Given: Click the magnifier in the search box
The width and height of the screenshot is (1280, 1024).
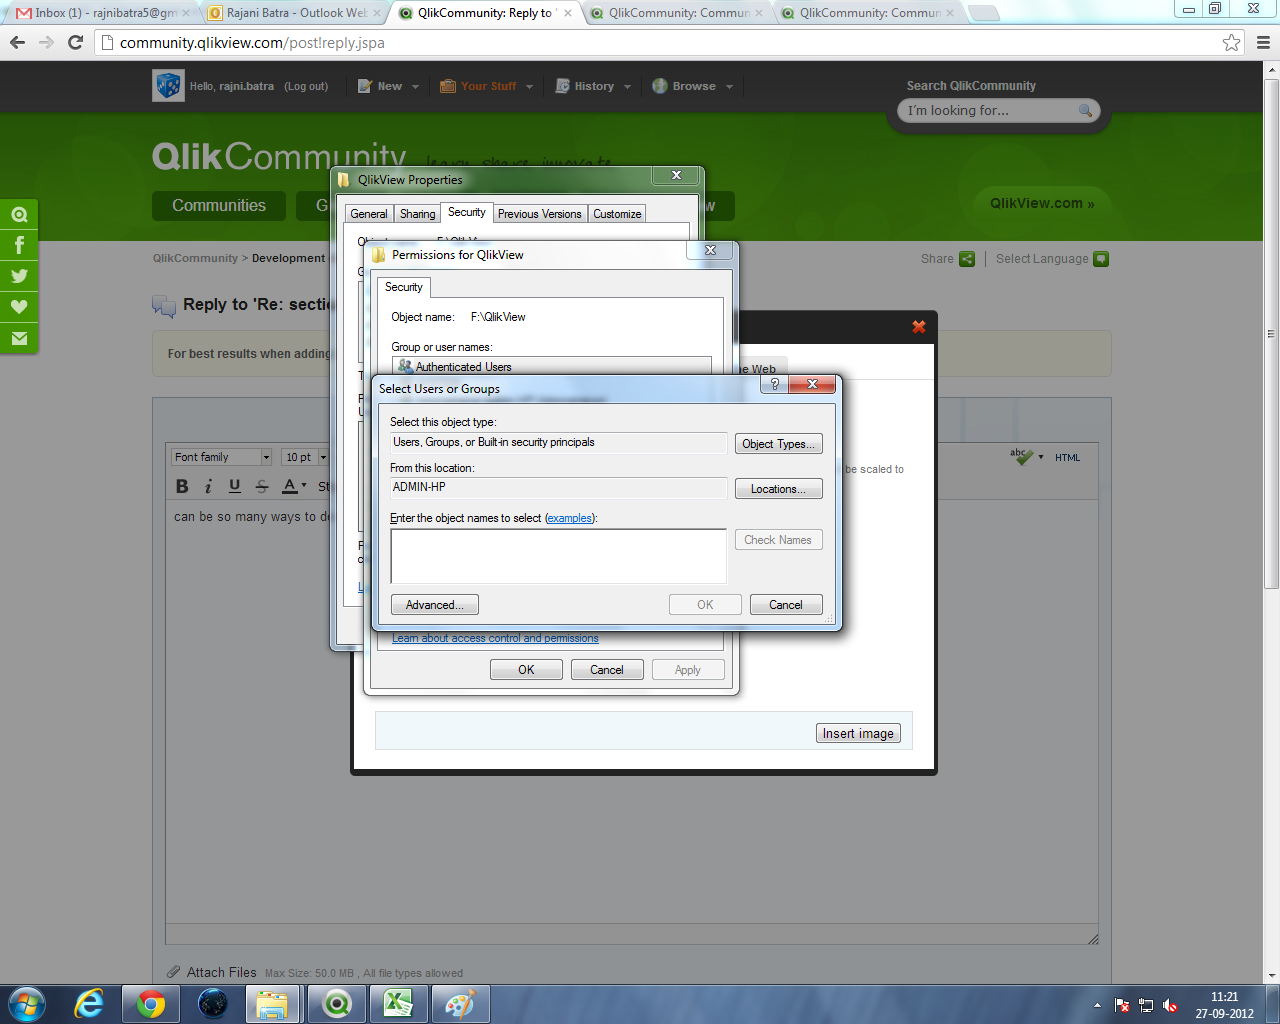Looking at the screenshot, I should point(1085,111).
